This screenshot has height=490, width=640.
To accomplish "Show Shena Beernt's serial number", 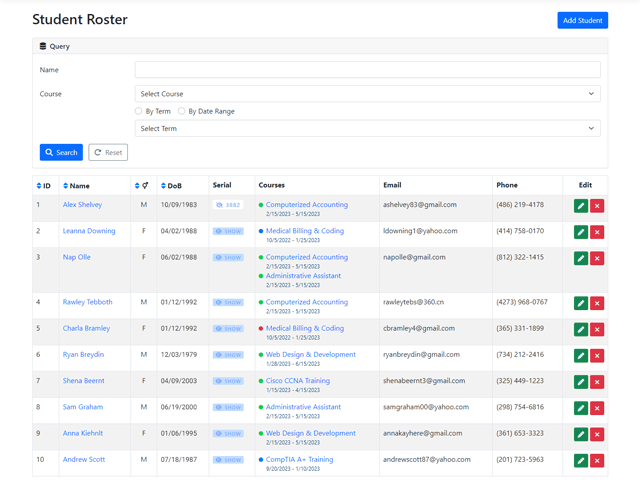I will point(228,381).
